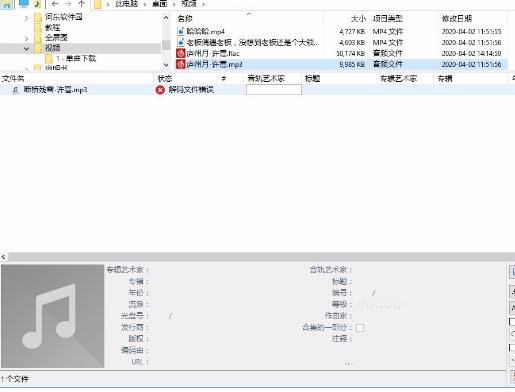This screenshot has height=392, width=515.
Task: Click the 4,727 KB size value
Action: tap(352, 32)
